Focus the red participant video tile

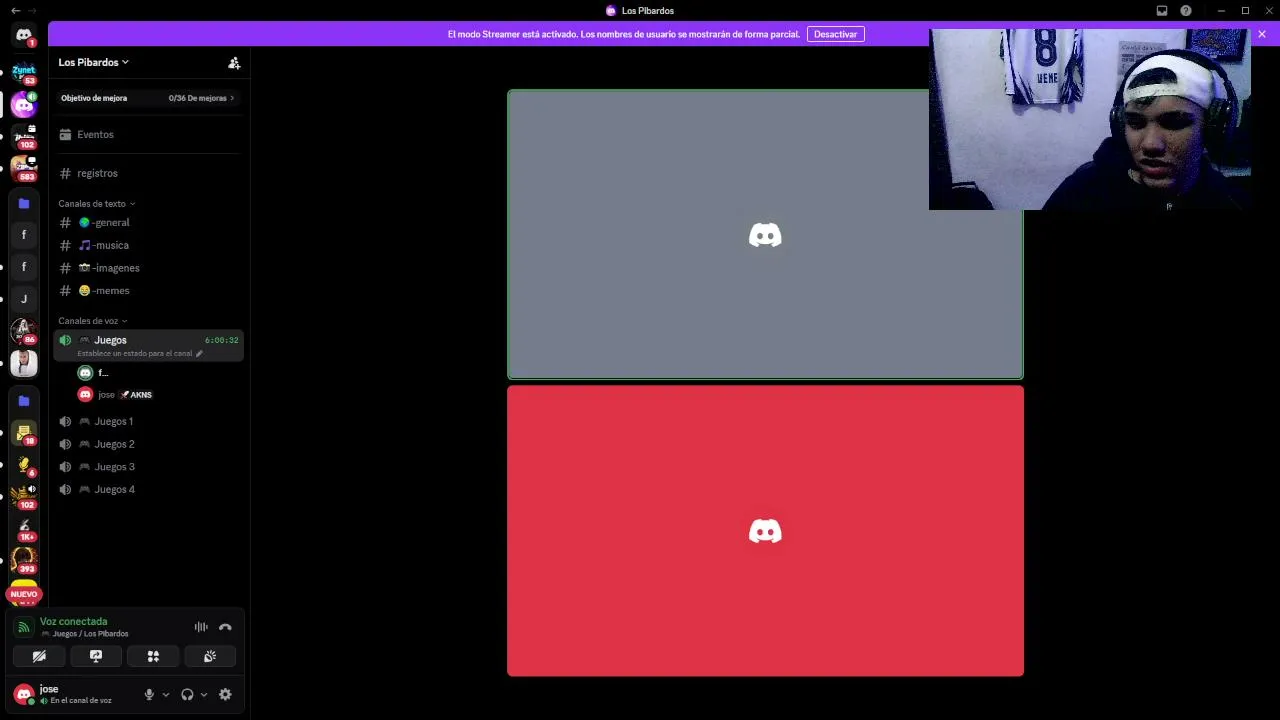(765, 531)
